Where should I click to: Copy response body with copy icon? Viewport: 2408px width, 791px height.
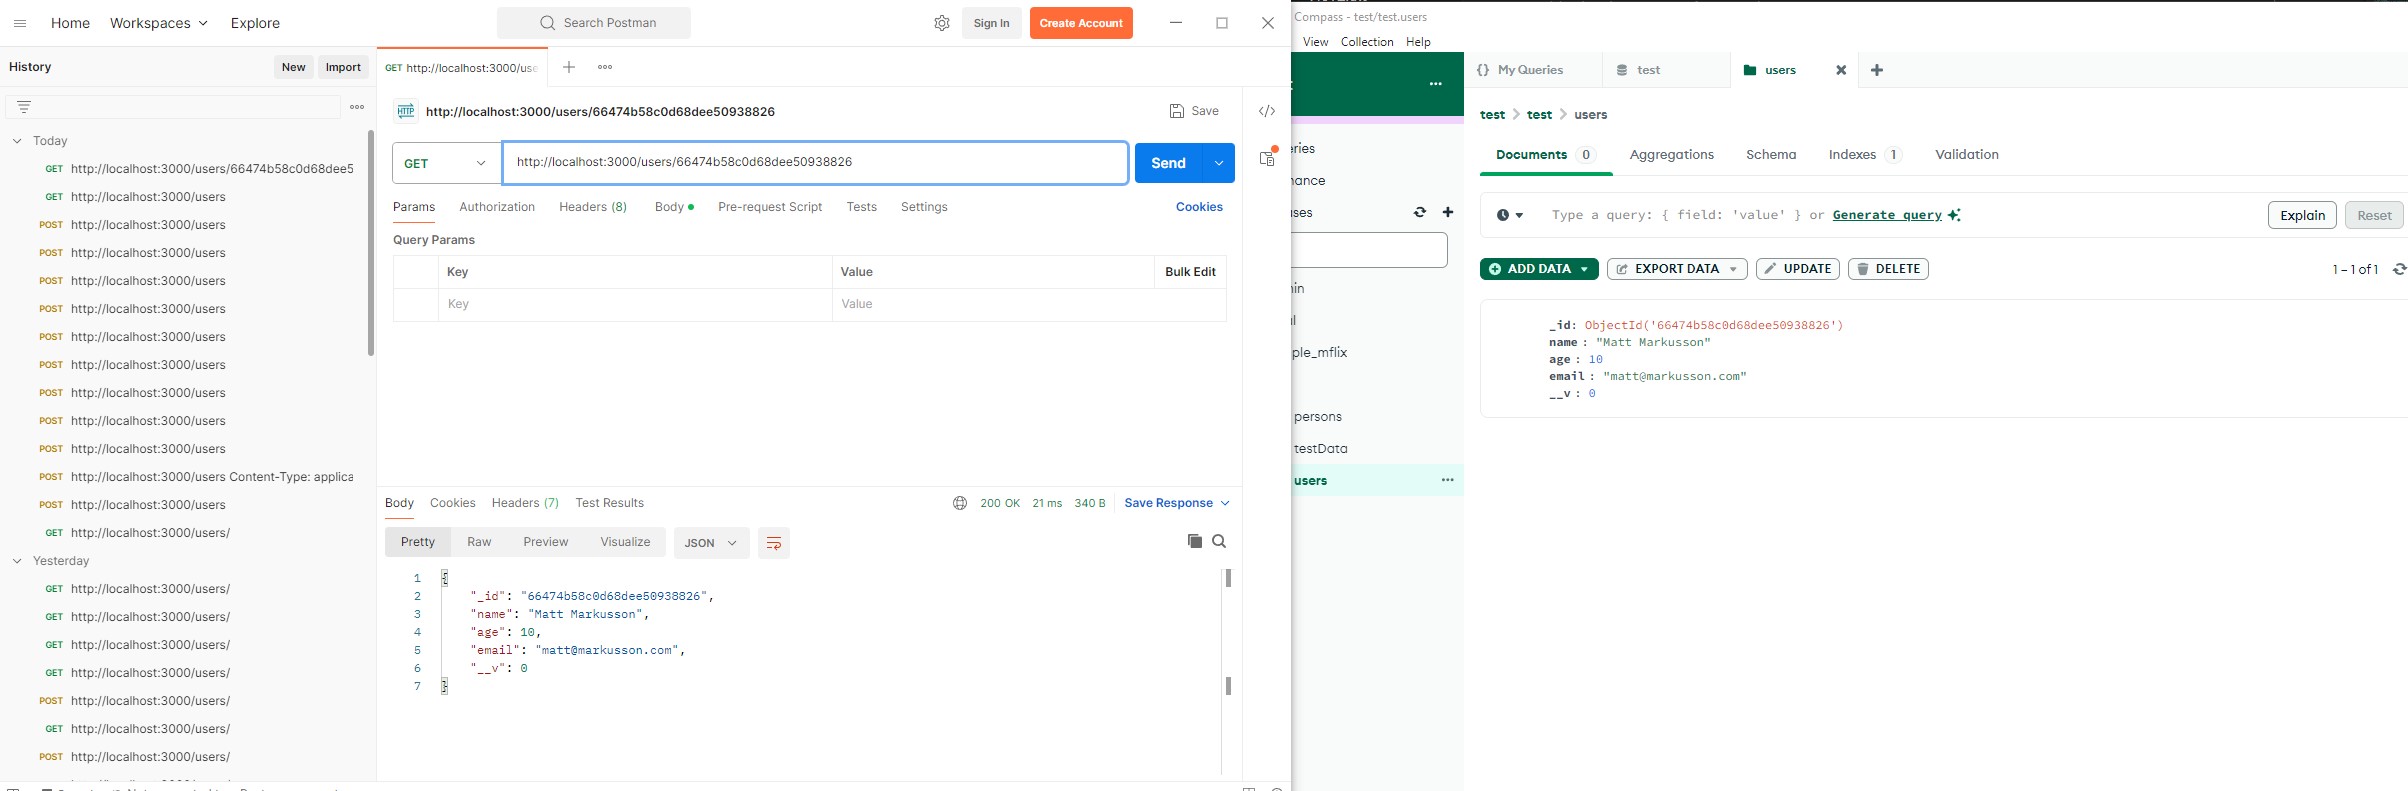[x=1194, y=541]
